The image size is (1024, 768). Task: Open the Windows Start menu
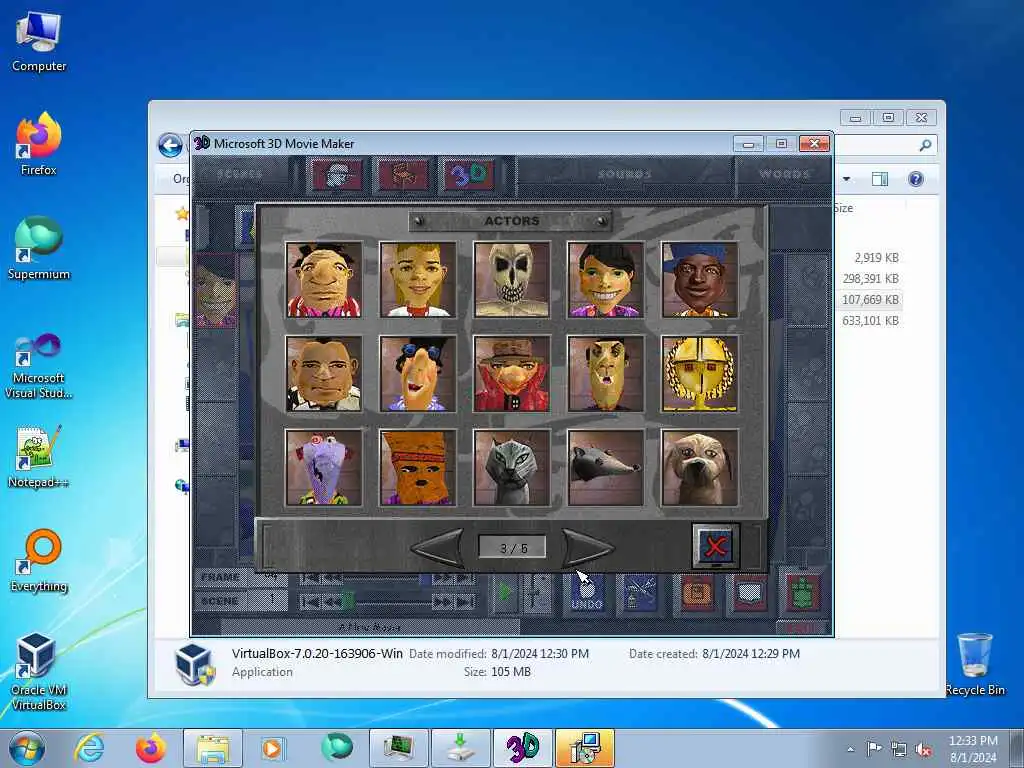[26, 748]
